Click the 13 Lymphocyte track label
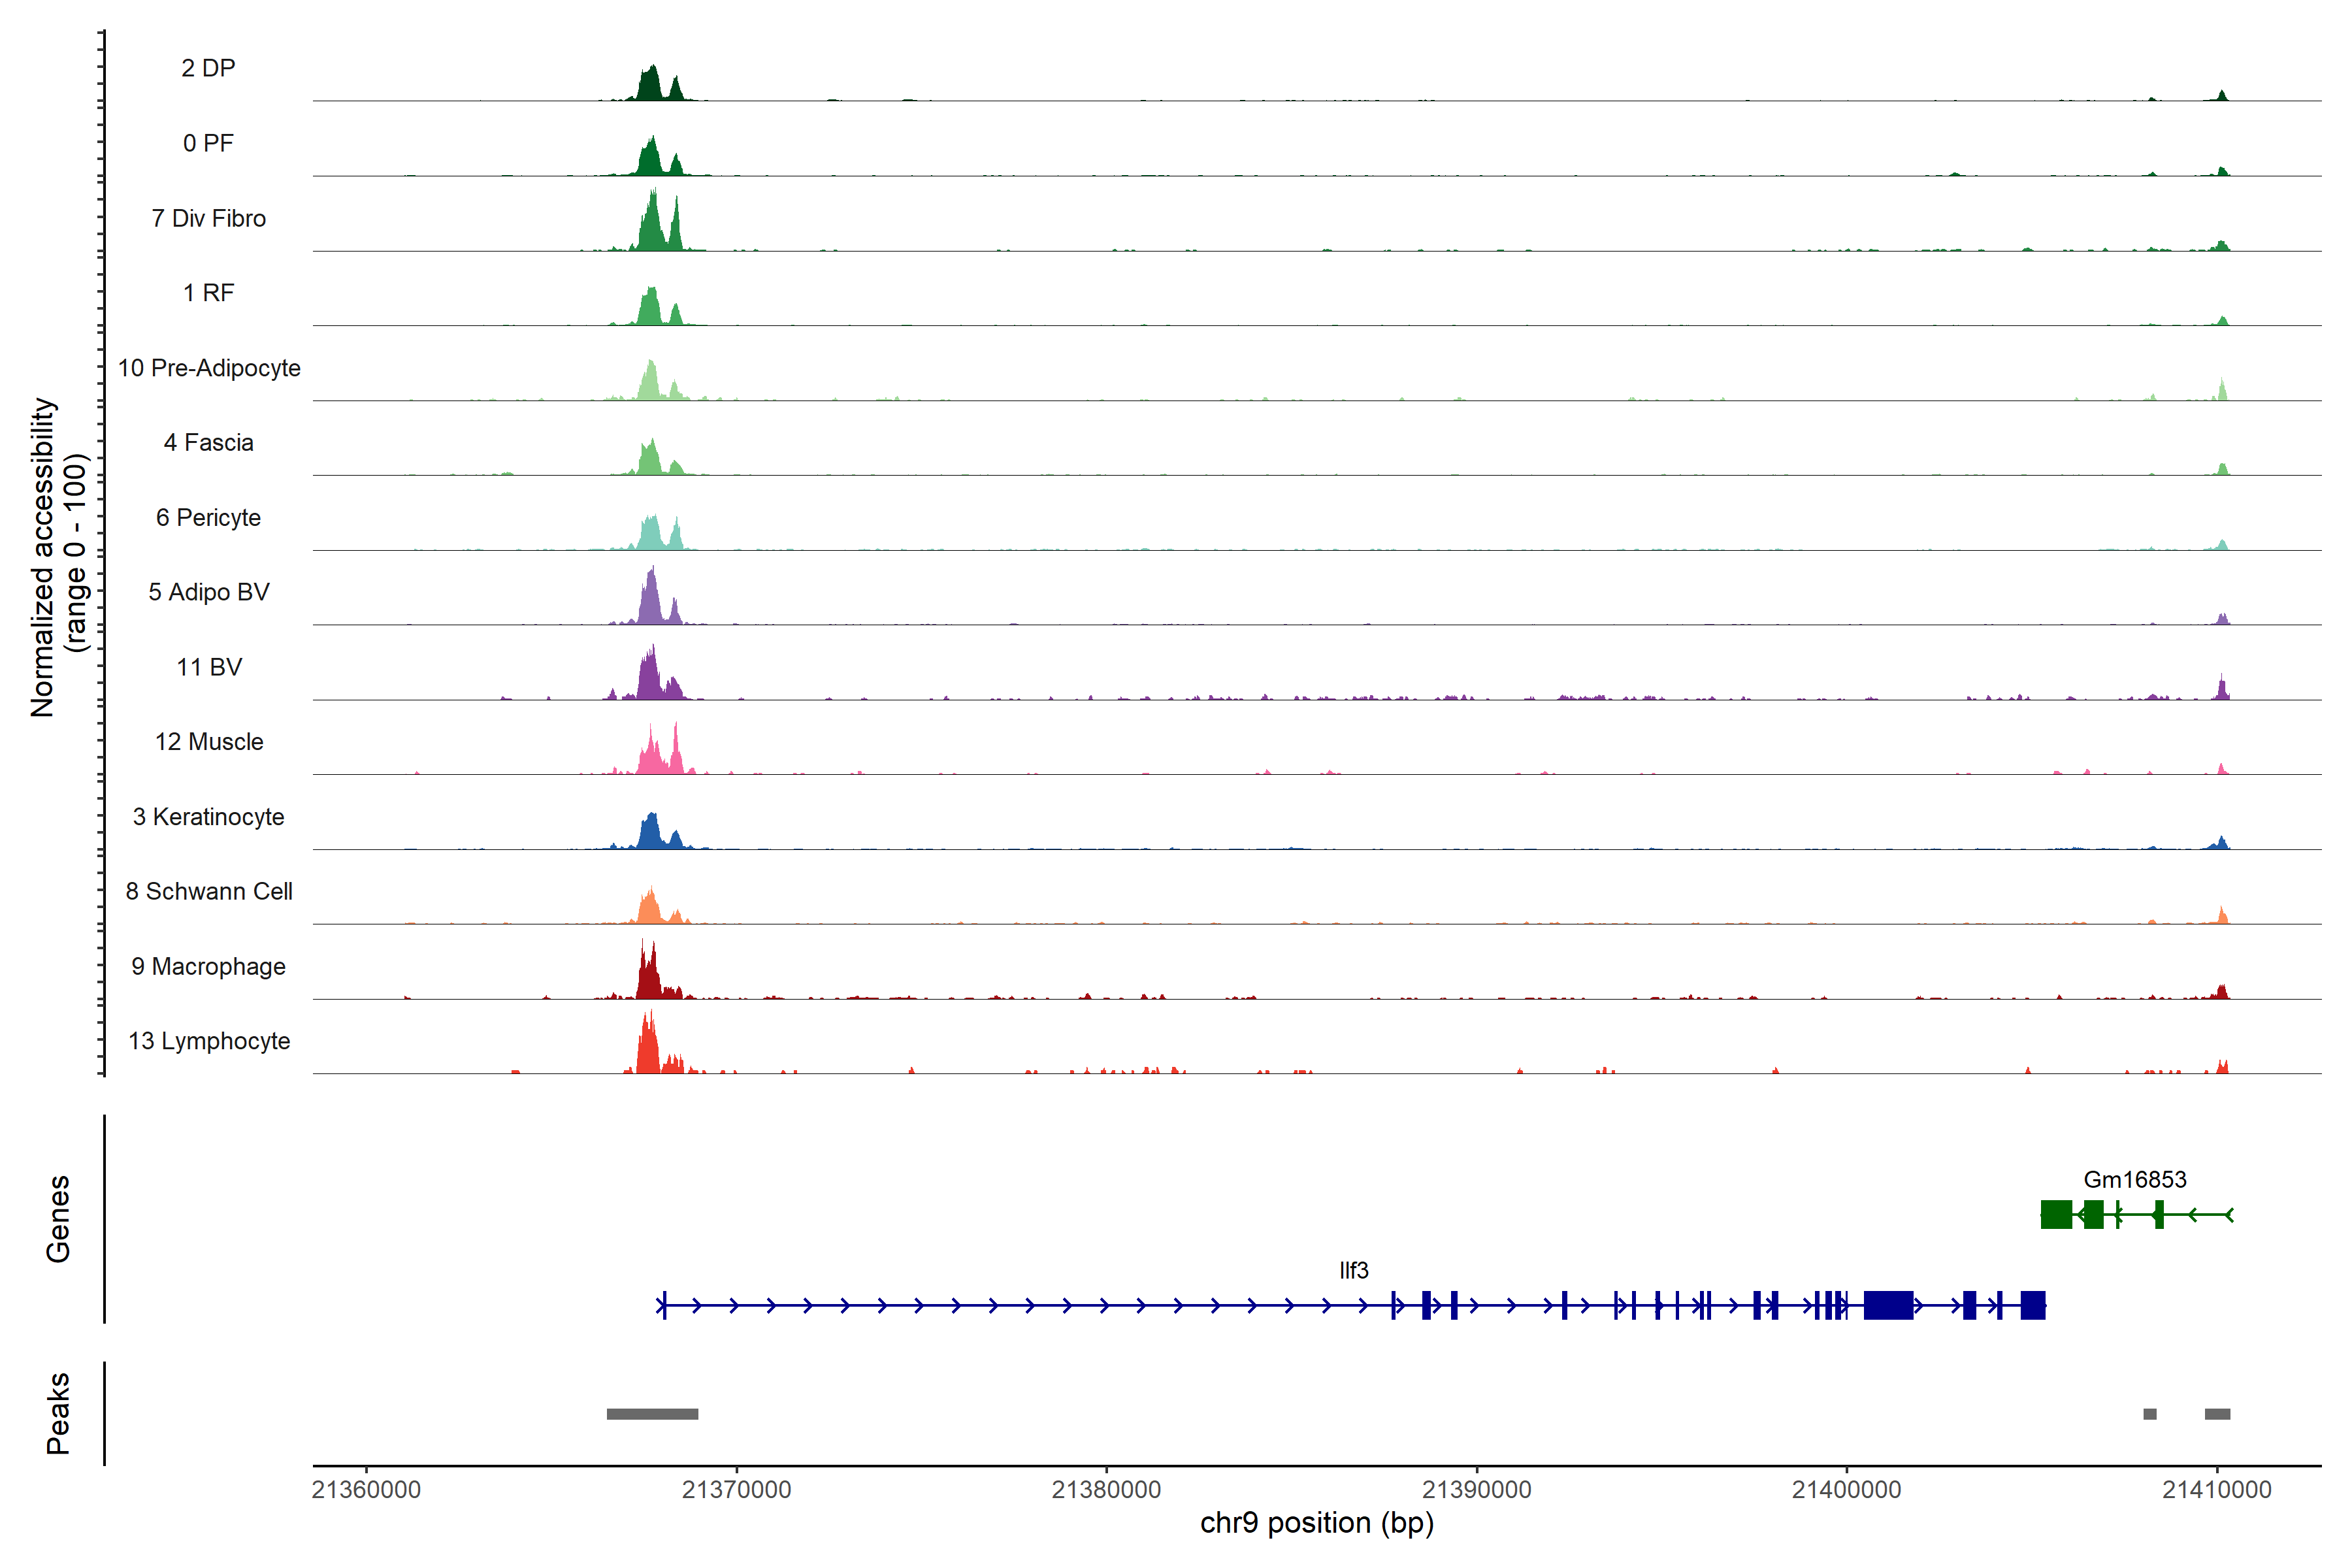This screenshot has width=2352, height=1568. pyautogui.click(x=209, y=1041)
